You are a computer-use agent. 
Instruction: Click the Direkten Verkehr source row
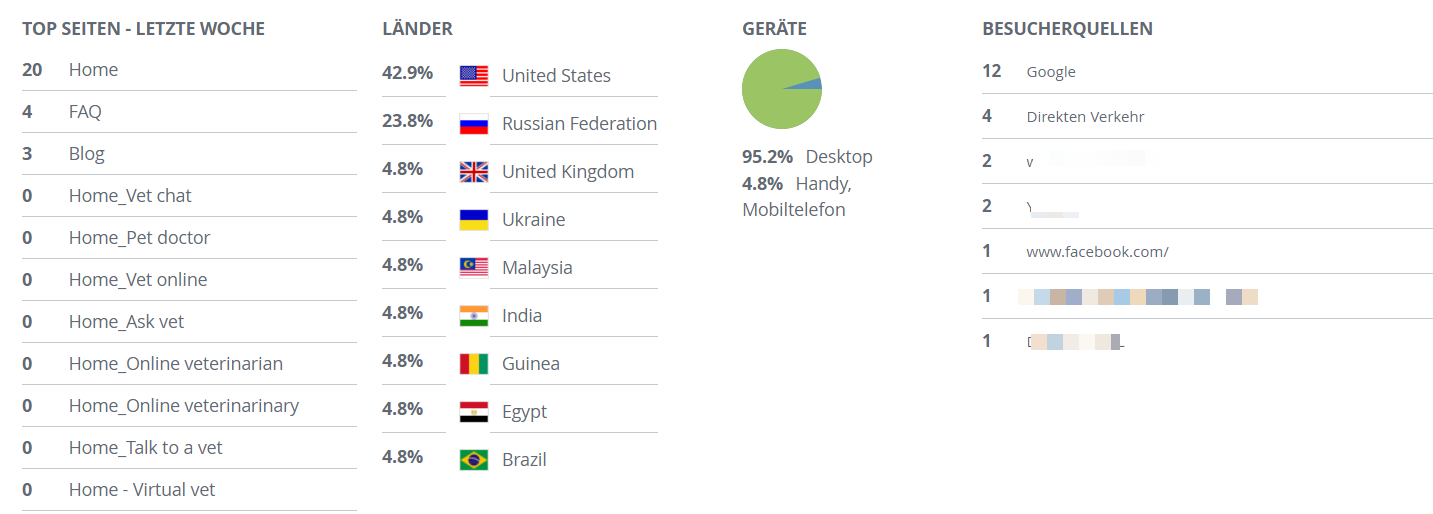1207,117
